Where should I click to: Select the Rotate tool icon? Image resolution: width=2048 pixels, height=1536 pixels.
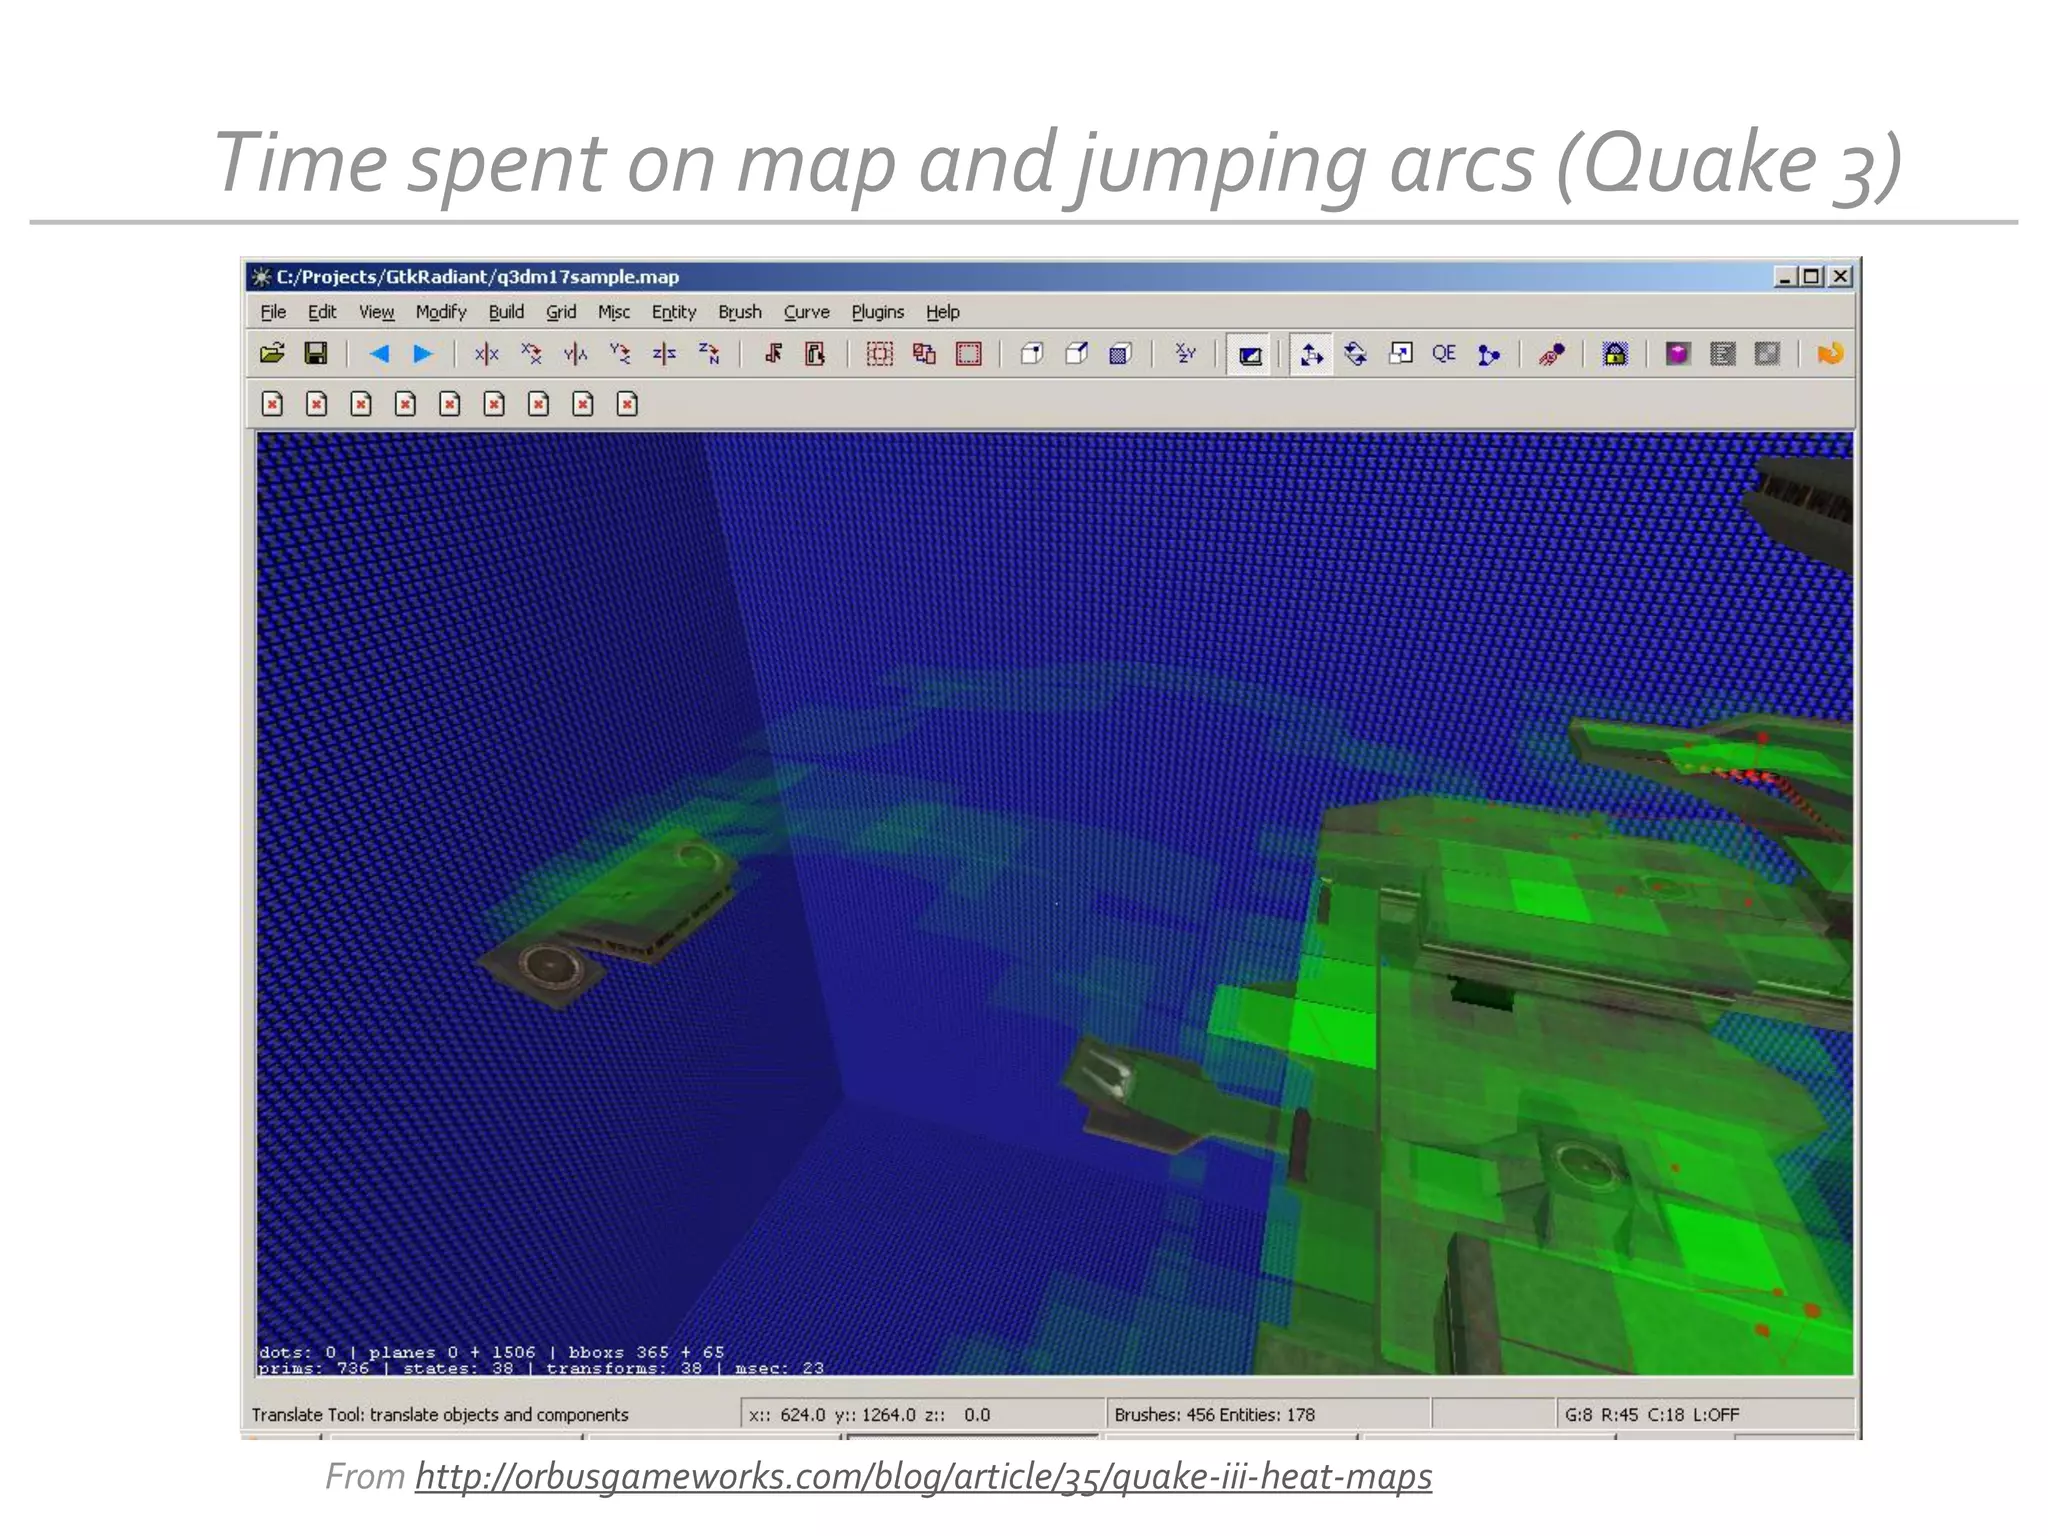tap(1356, 354)
